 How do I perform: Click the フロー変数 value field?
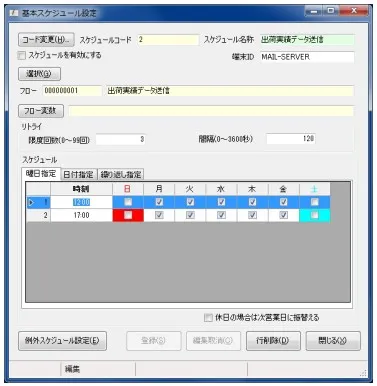pyautogui.click(x=211, y=111)
